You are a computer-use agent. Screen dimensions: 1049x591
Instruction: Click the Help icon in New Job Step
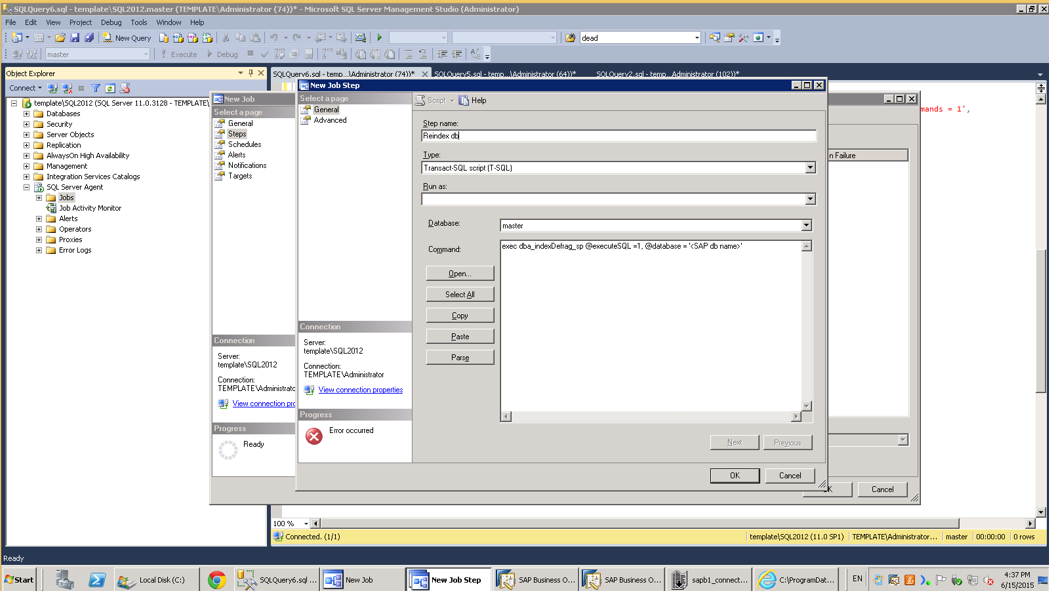(464, 100)
